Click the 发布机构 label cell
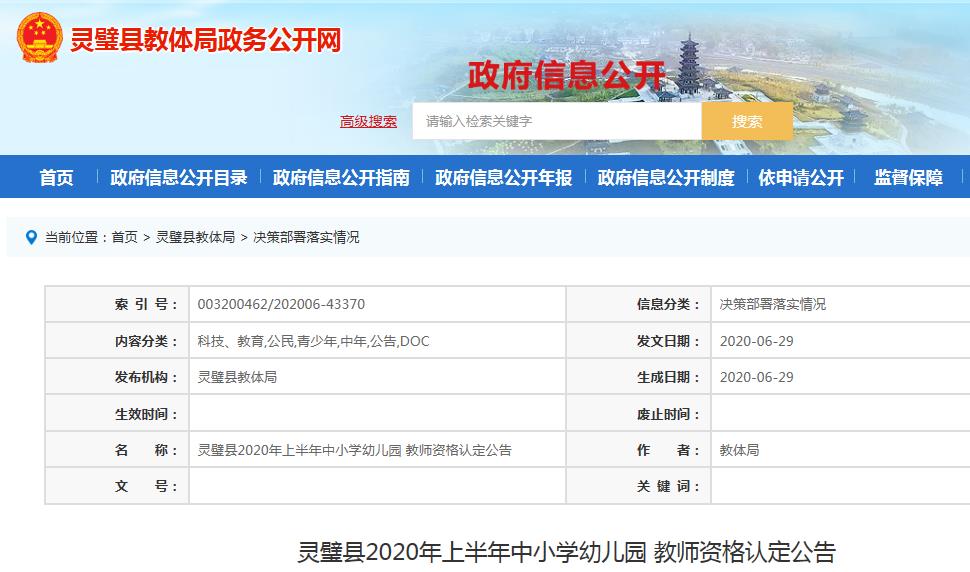 [117, 377]
